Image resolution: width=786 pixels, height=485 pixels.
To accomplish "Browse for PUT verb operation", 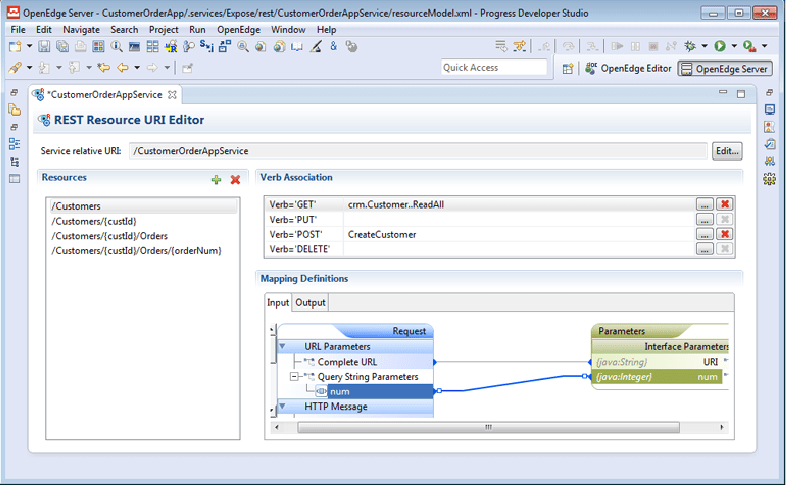I will tap(704, 219).
